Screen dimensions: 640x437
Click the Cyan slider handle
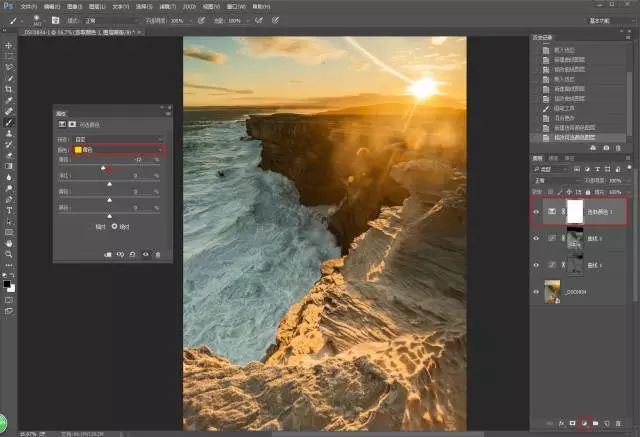click(x=104, y=169)
